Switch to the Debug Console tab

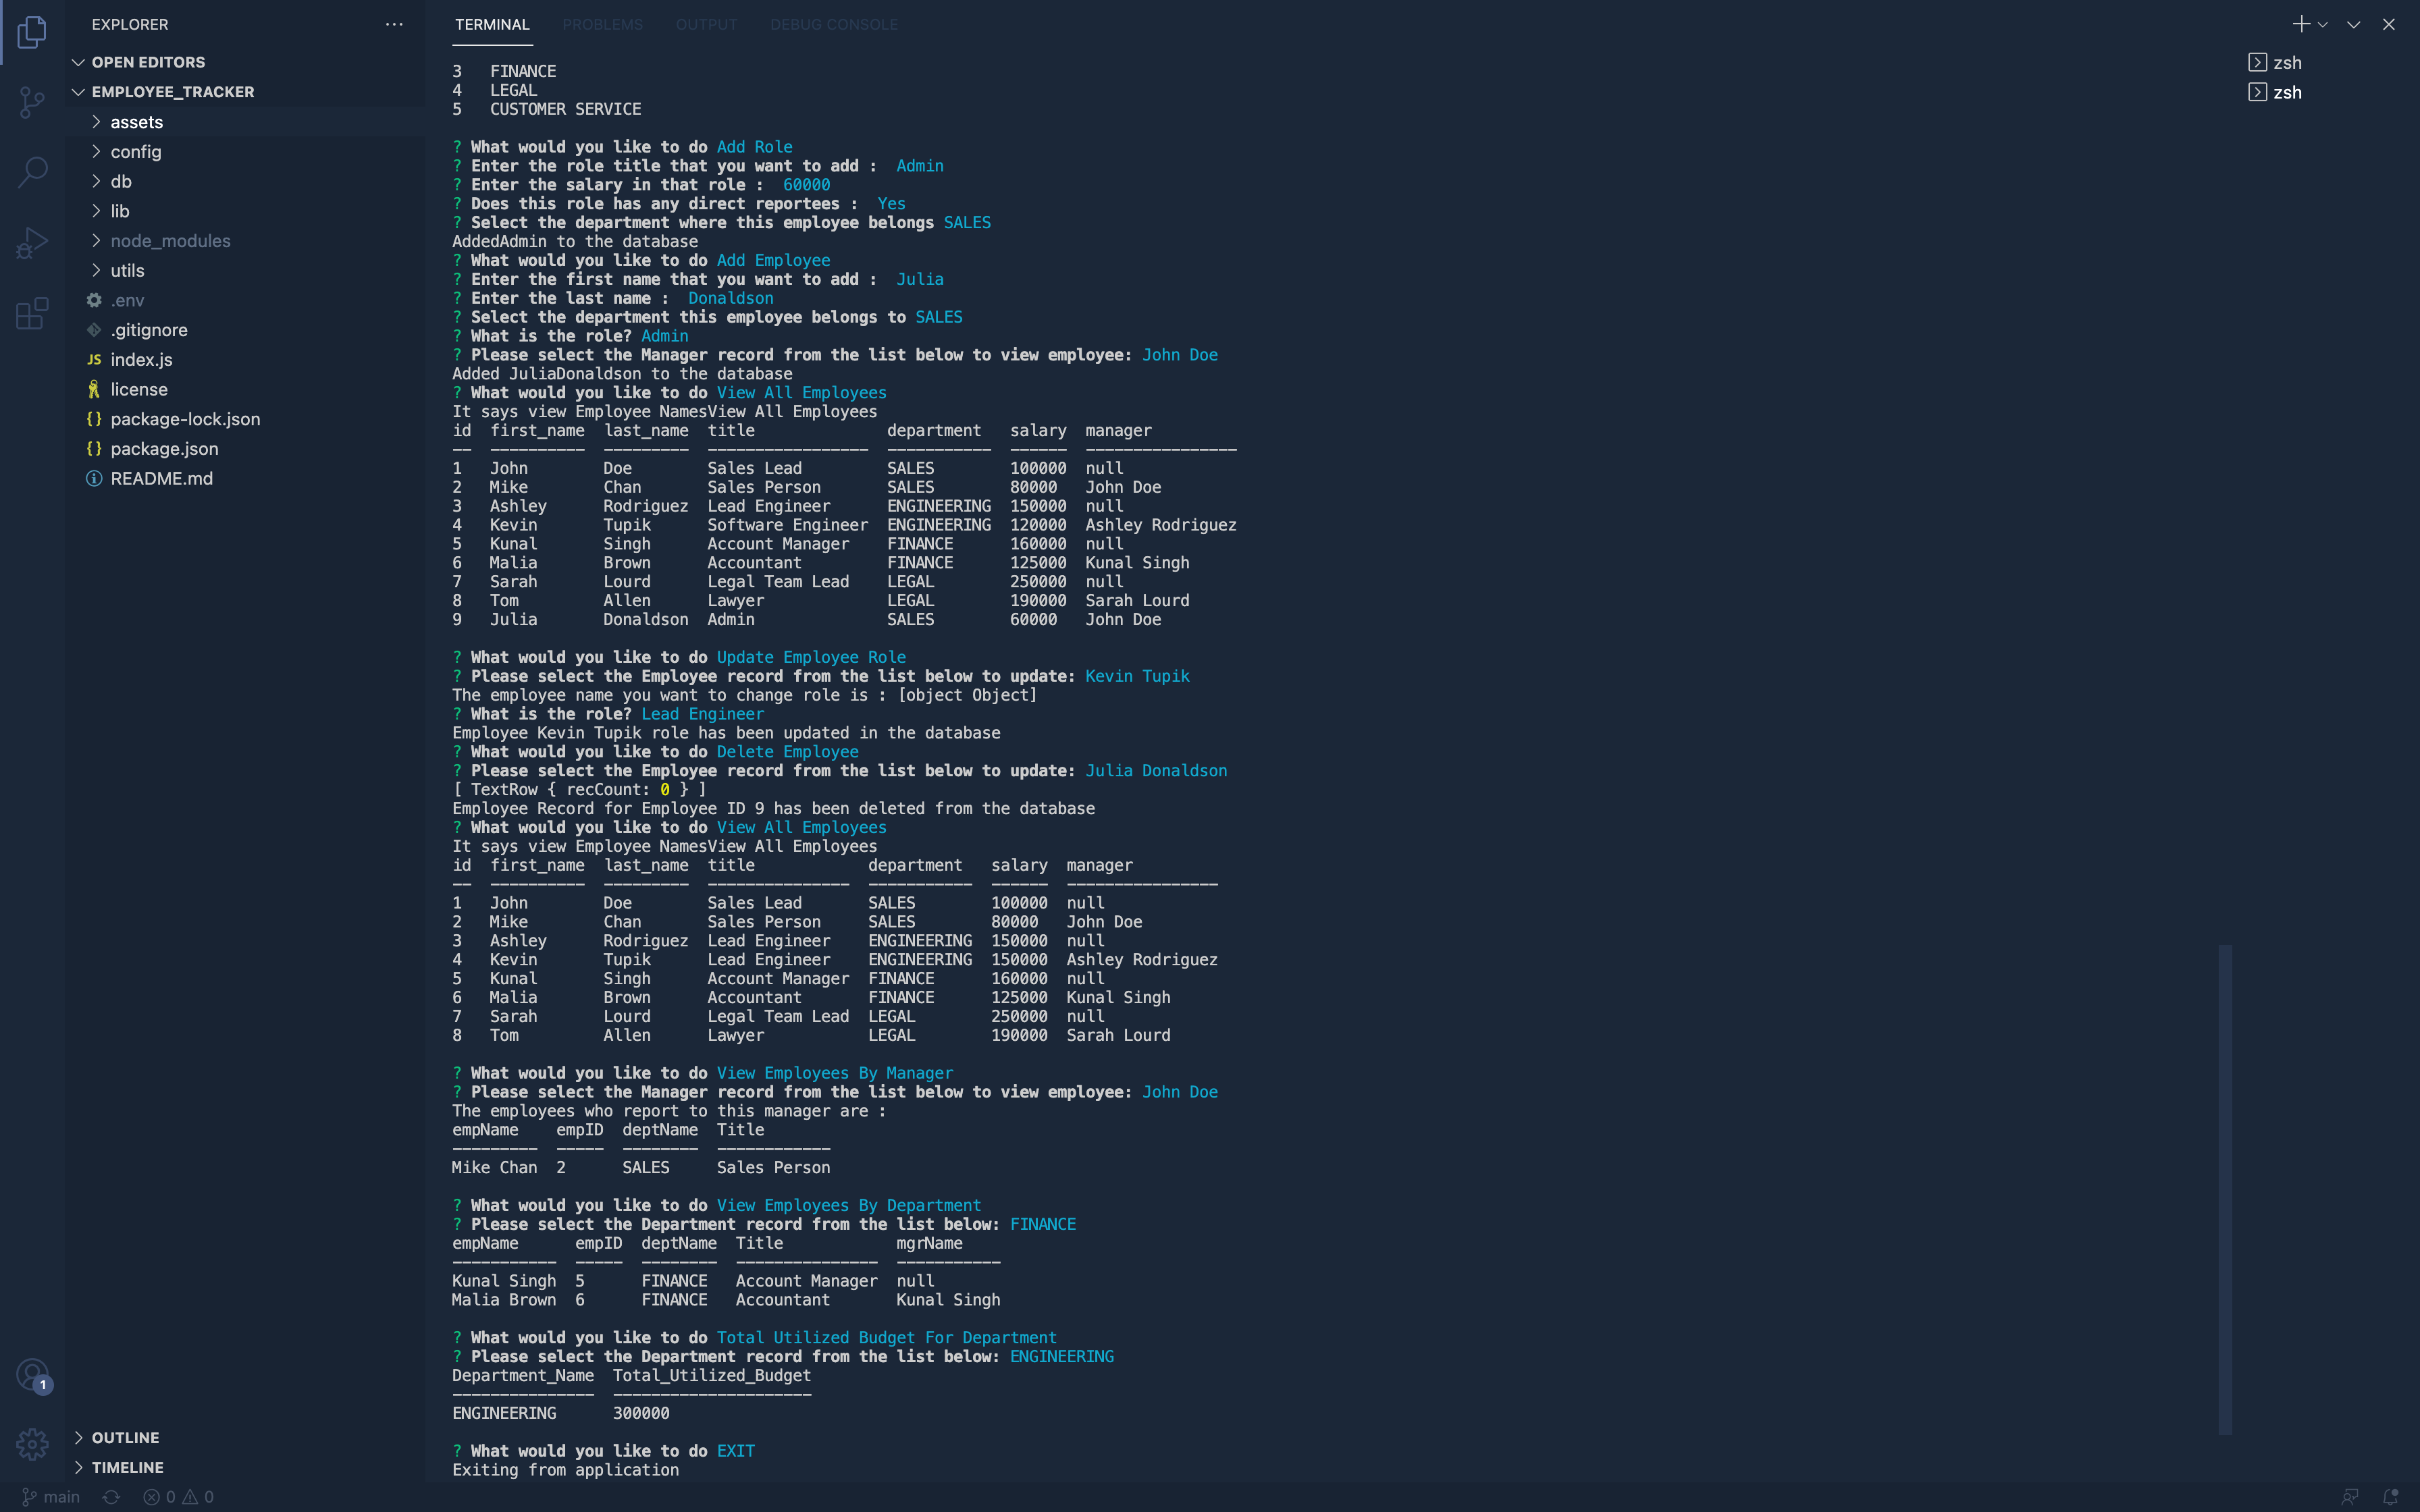tap(834, 24)
